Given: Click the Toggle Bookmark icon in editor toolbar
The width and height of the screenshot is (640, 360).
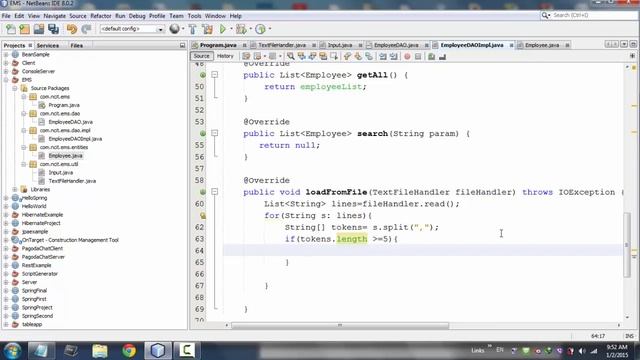Looking at the screenshot, I should [x=369, y=56].
